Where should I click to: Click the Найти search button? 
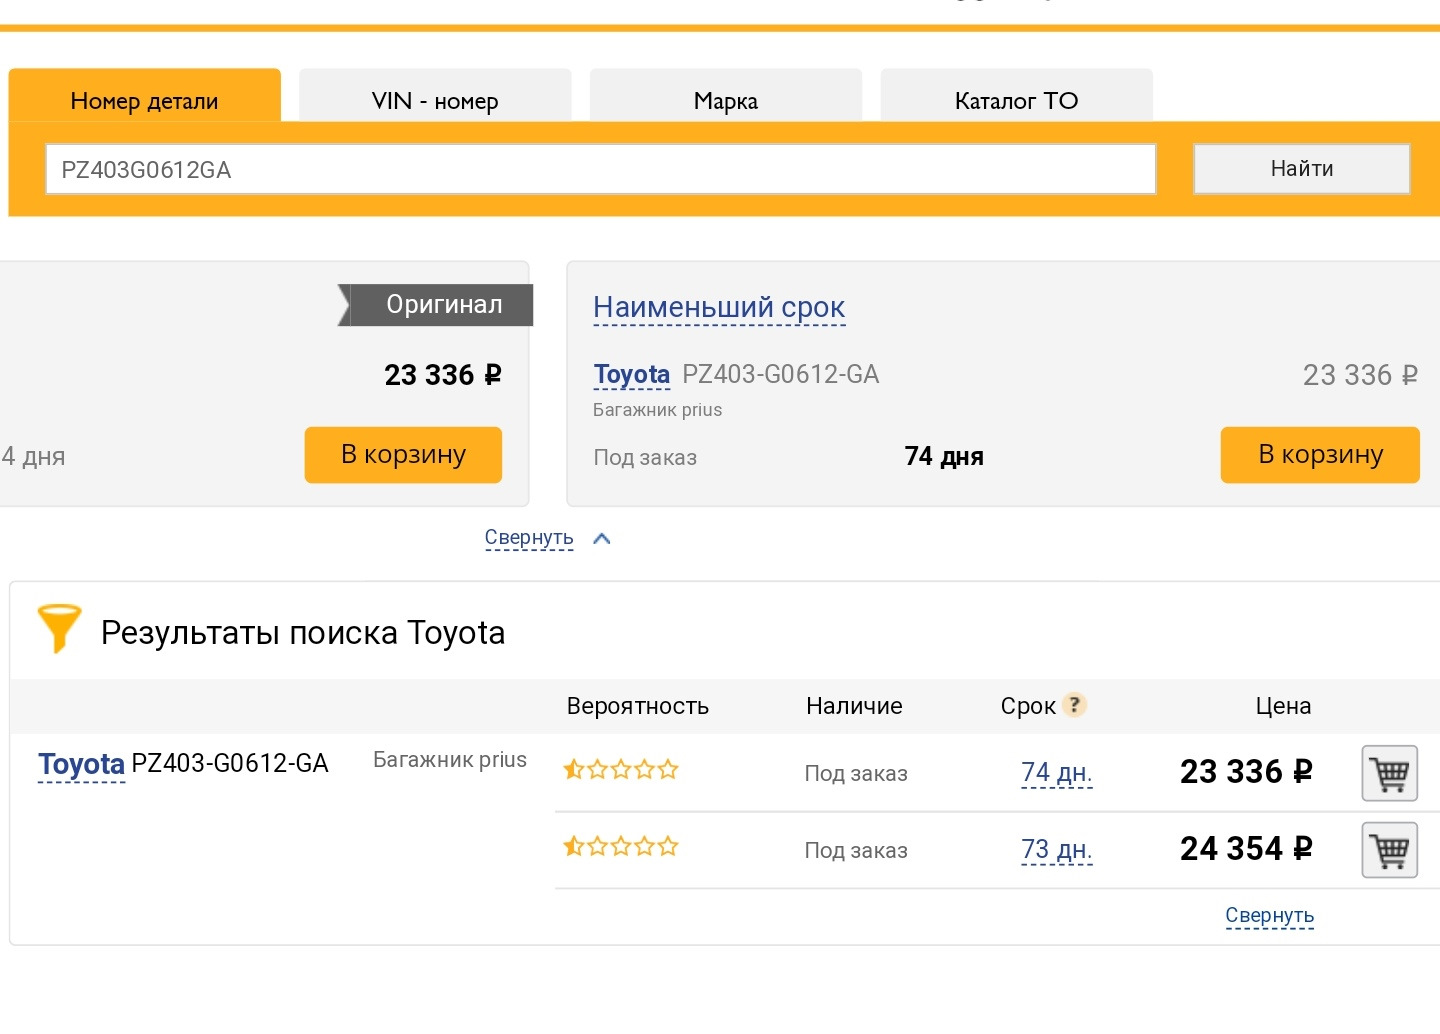click(1302, 169)
